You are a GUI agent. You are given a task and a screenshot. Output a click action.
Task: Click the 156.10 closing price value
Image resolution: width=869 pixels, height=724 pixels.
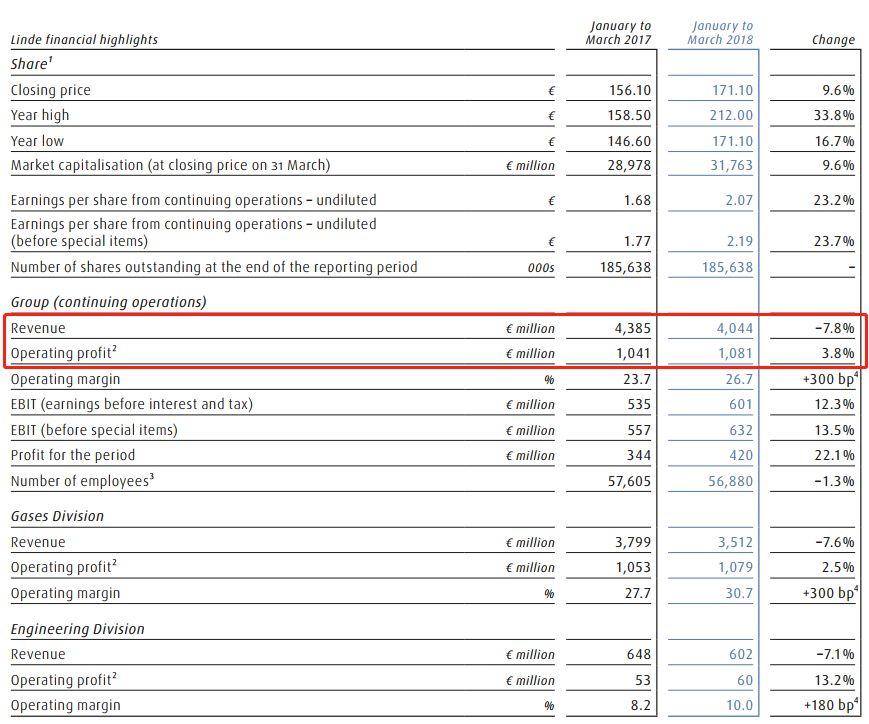[630, 90]
